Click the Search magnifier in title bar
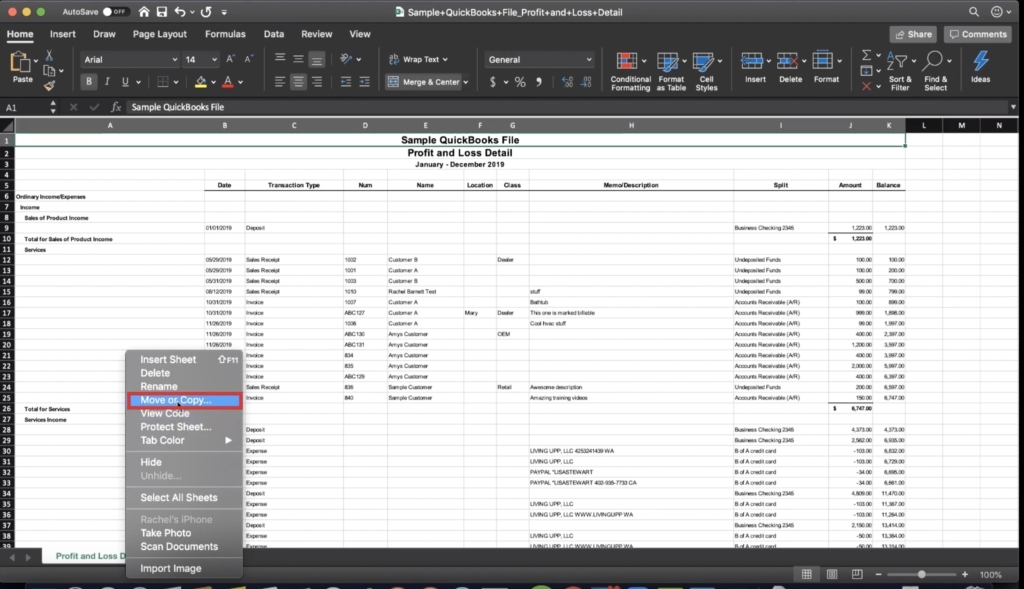Screen dimensions: 1024x589 (x=973, y=12)
